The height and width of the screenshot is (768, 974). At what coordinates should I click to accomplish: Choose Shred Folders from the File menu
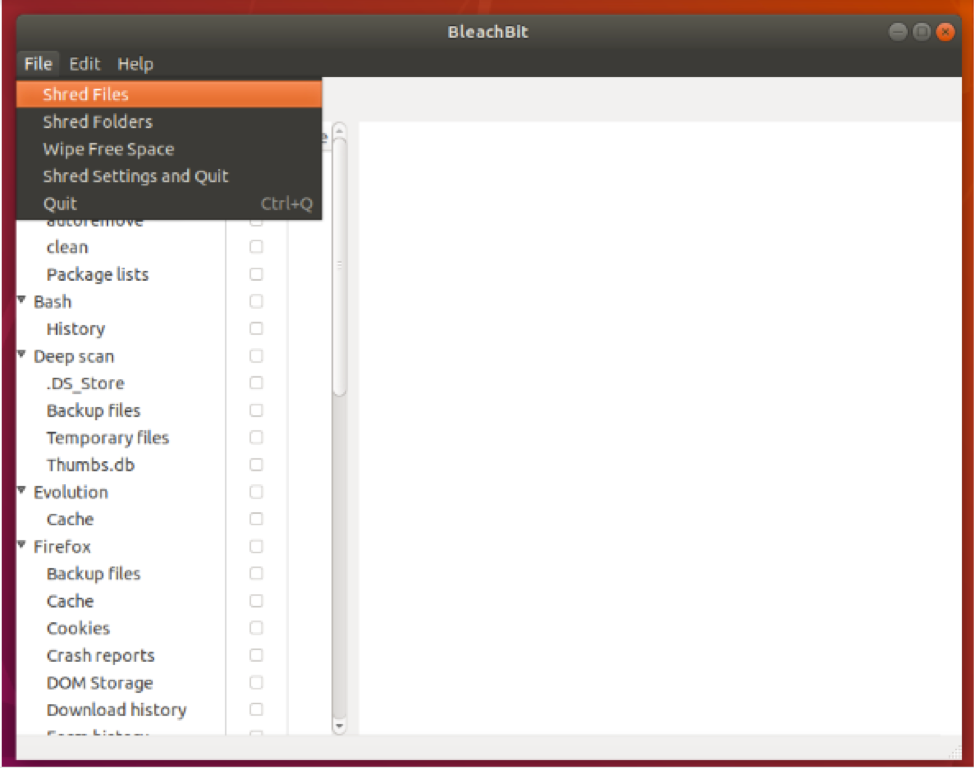(x=169, y=121)
